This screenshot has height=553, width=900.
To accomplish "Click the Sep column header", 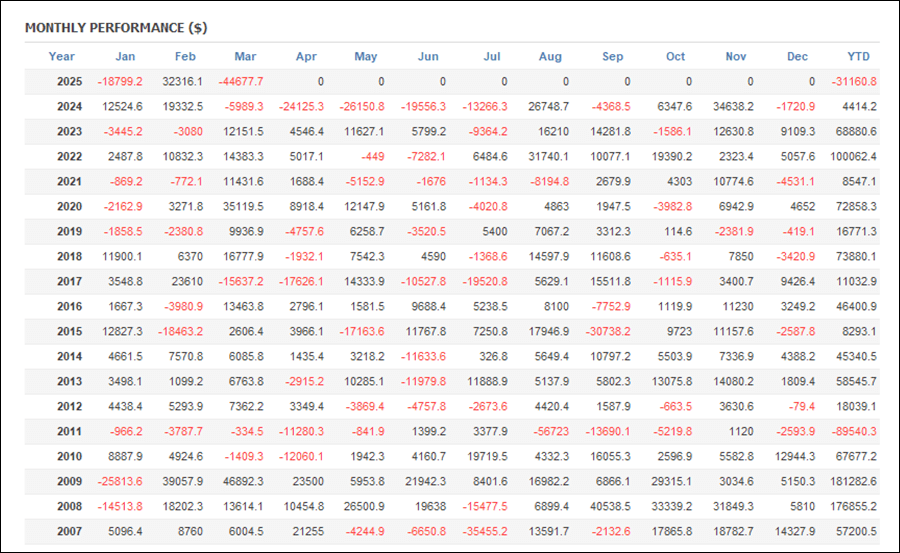I will (x=612, y=56).
